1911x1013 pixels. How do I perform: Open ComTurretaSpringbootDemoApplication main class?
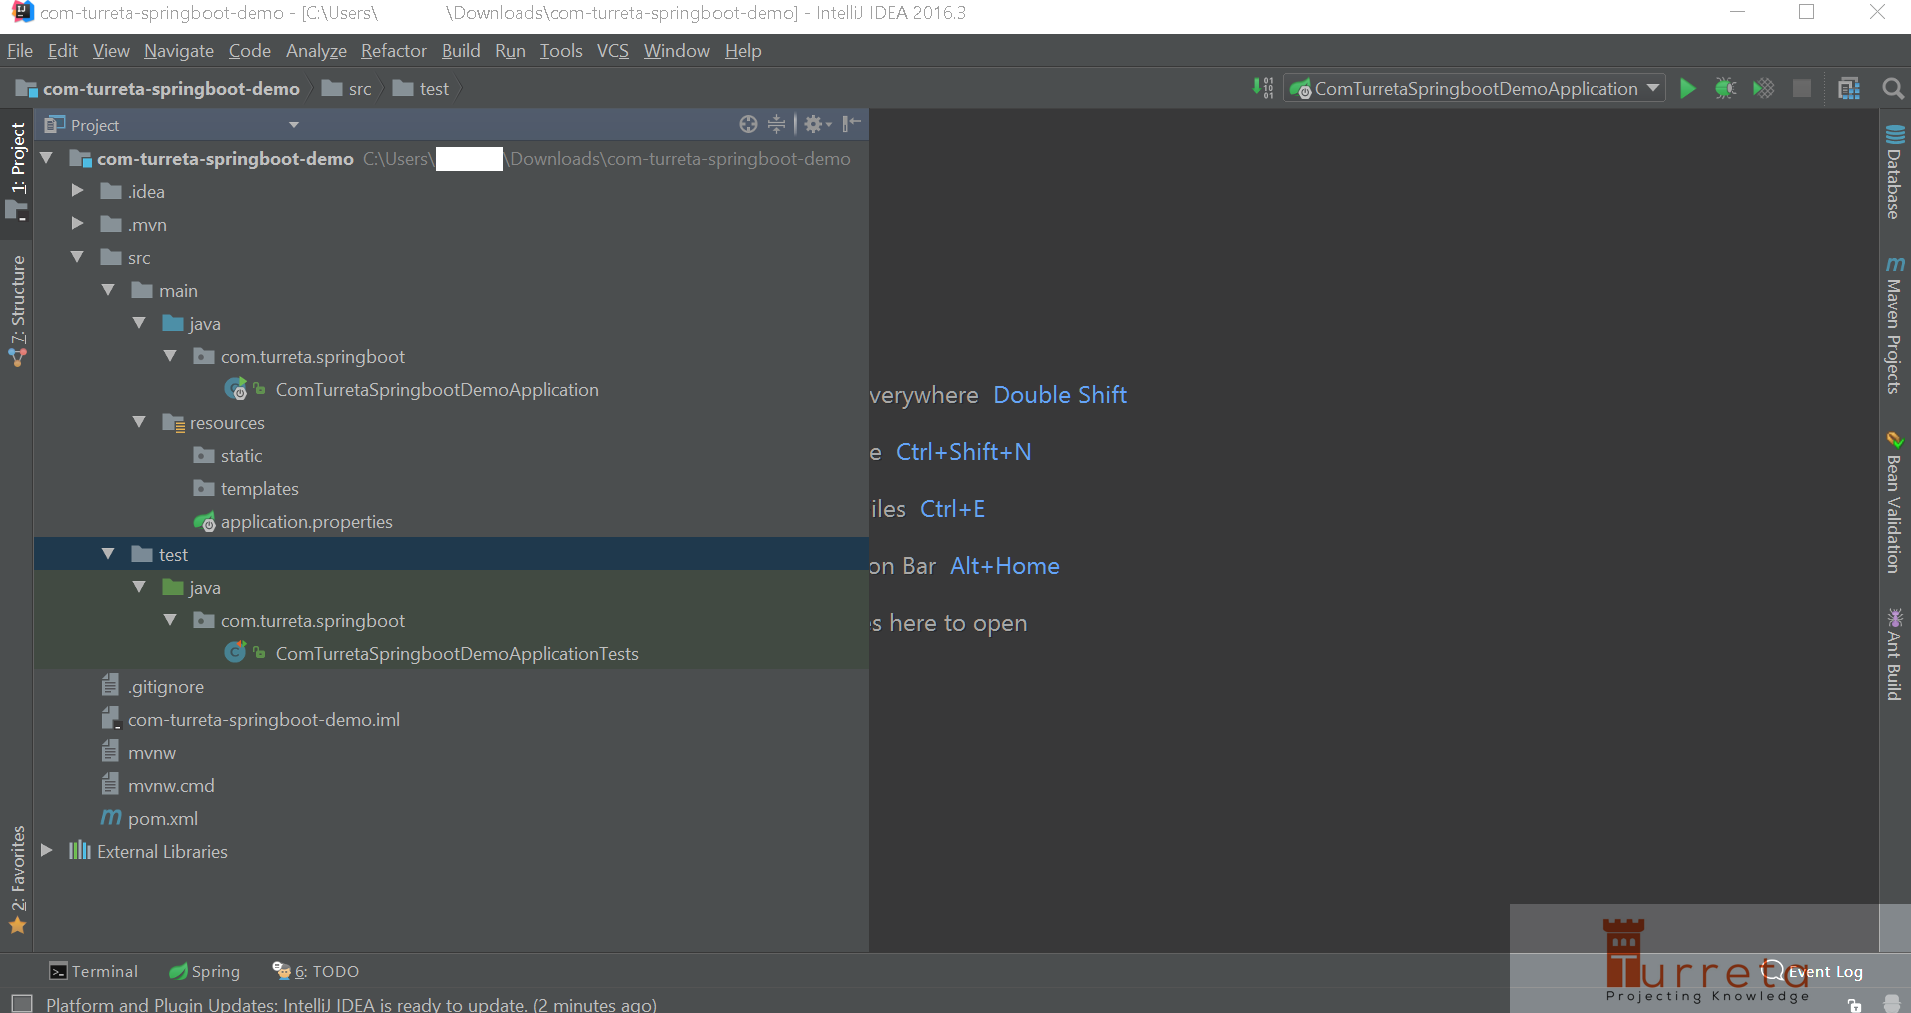(x=436, y=389)
